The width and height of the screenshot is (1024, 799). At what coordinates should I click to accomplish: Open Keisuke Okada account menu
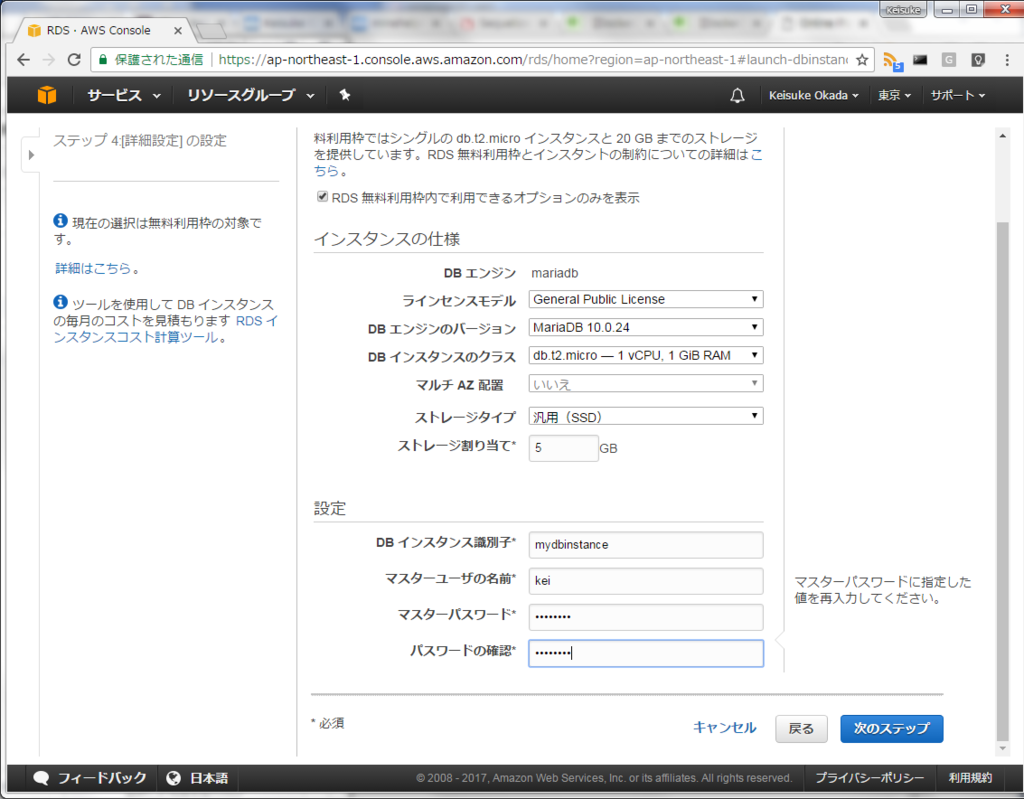click(814, 95)
